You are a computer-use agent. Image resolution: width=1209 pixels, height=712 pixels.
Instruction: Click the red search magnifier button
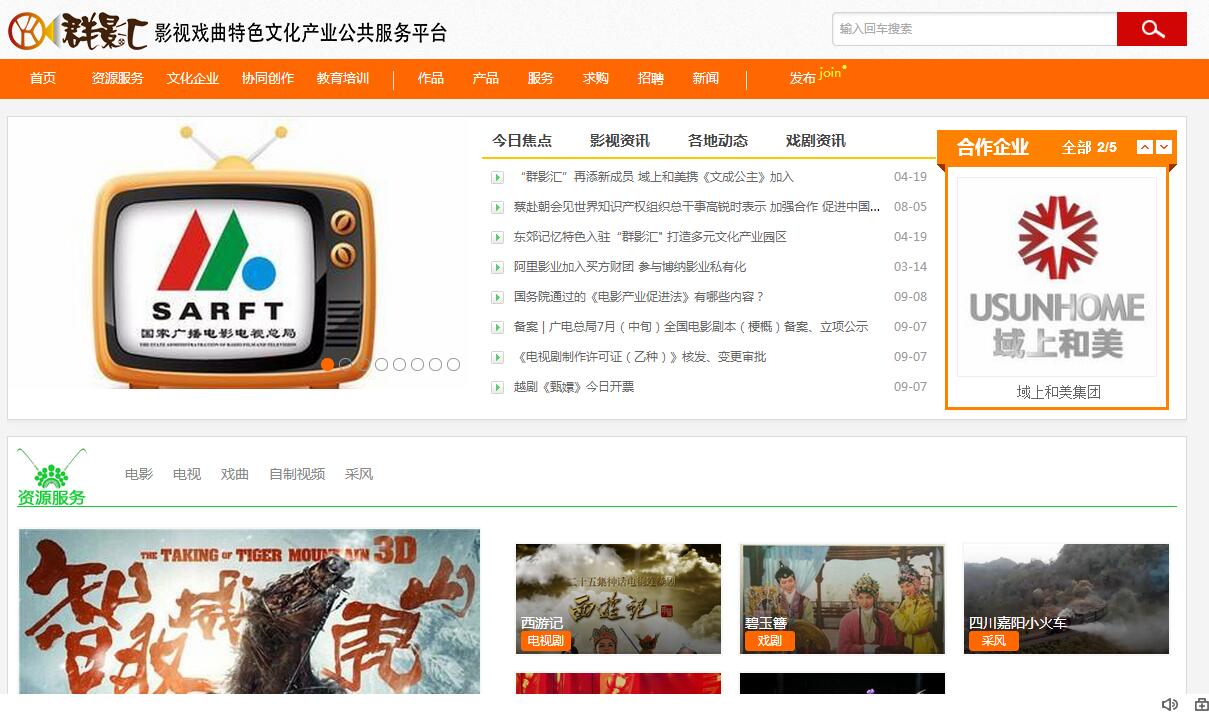coord(1151,29)
